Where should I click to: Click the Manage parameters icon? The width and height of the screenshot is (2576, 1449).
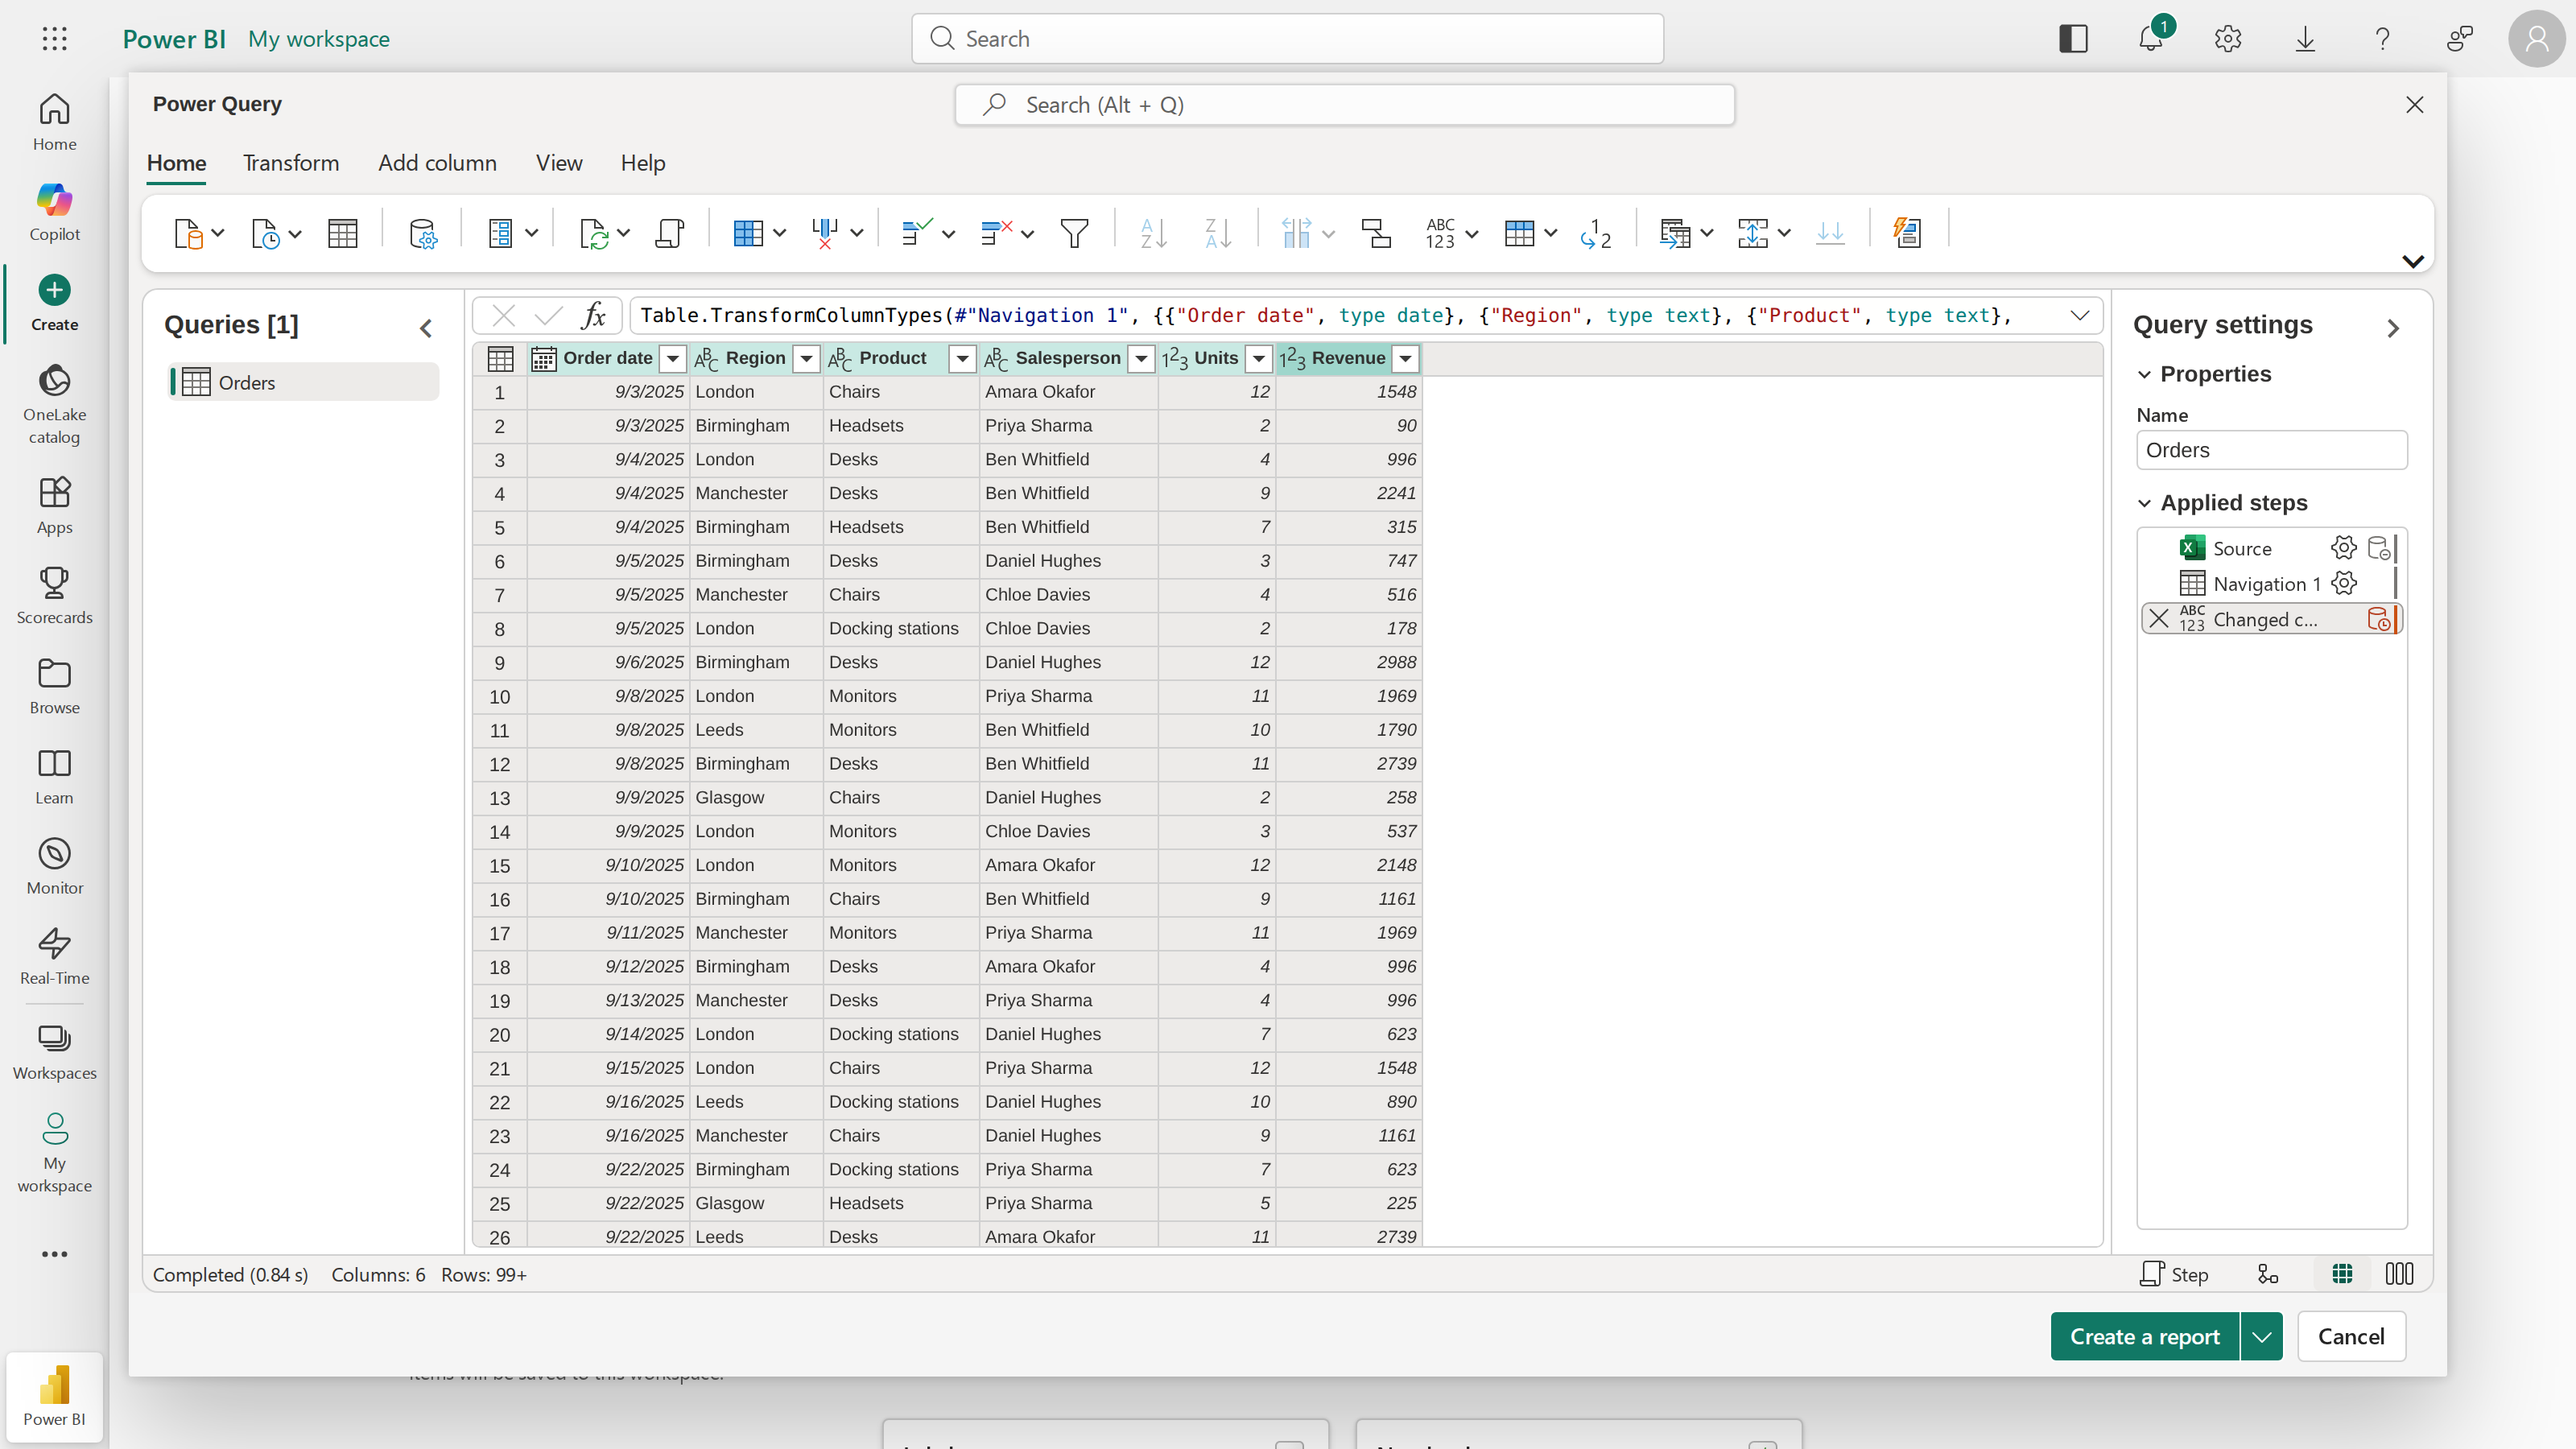[500, 233]
